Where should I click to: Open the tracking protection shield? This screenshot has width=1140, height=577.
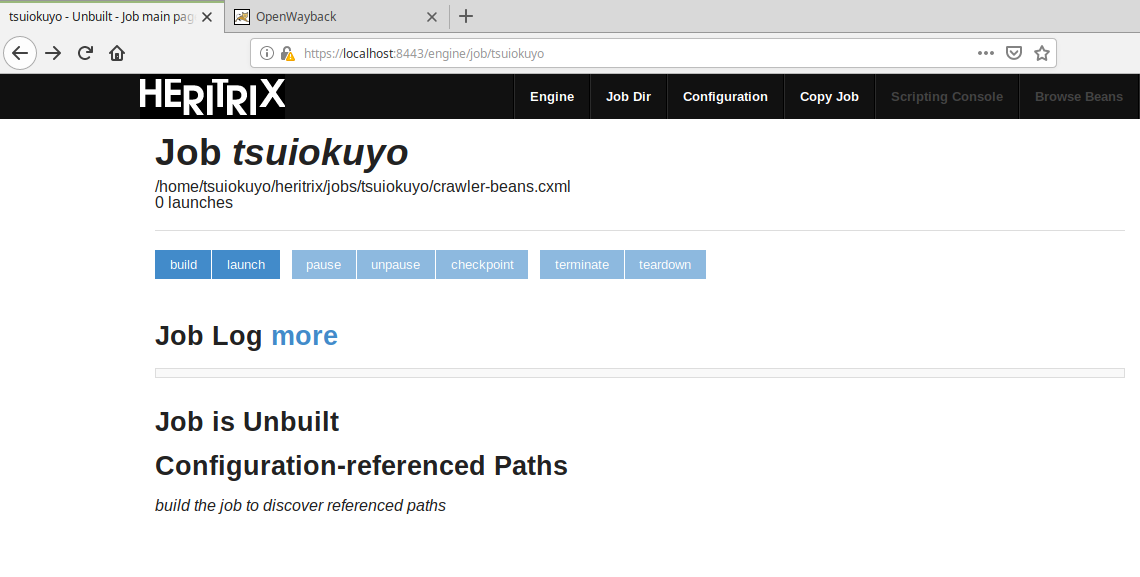click(x=1014, y=53)
